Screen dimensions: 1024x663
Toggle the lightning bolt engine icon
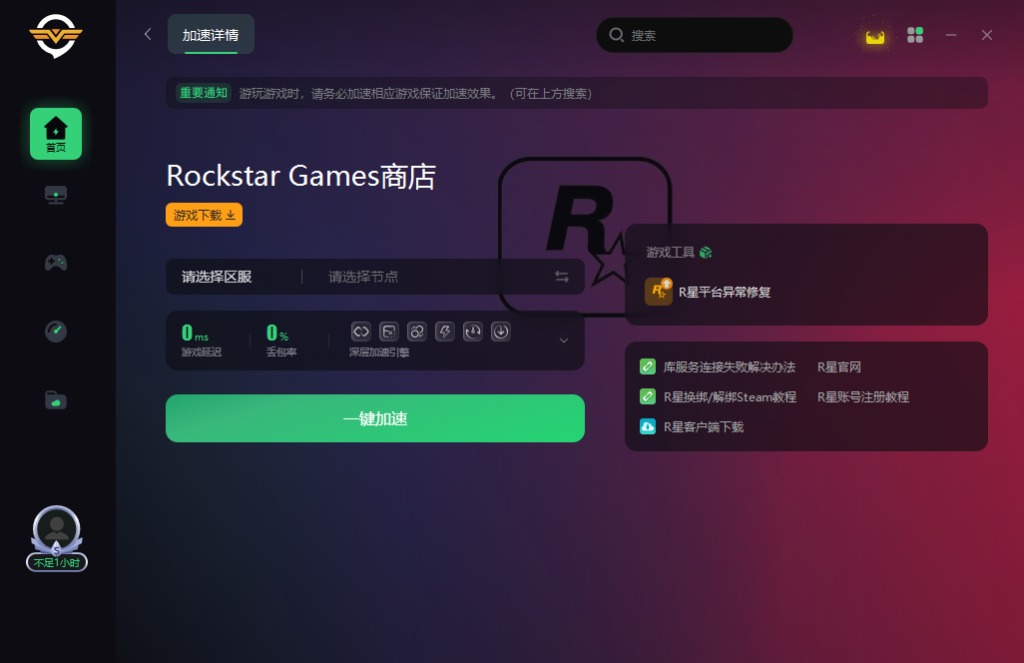pos(445,332)
